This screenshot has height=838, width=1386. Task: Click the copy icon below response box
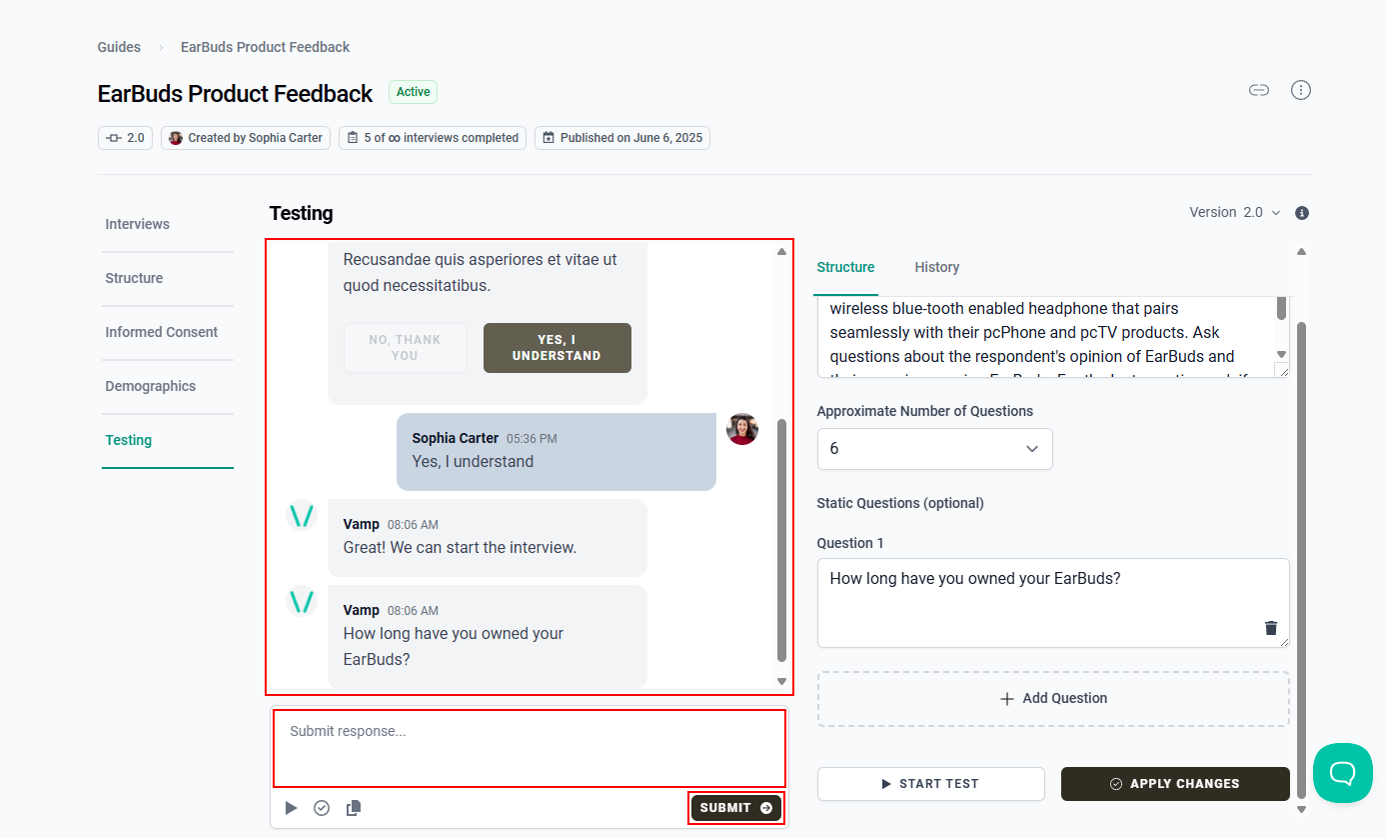click(x=353, y=808)
